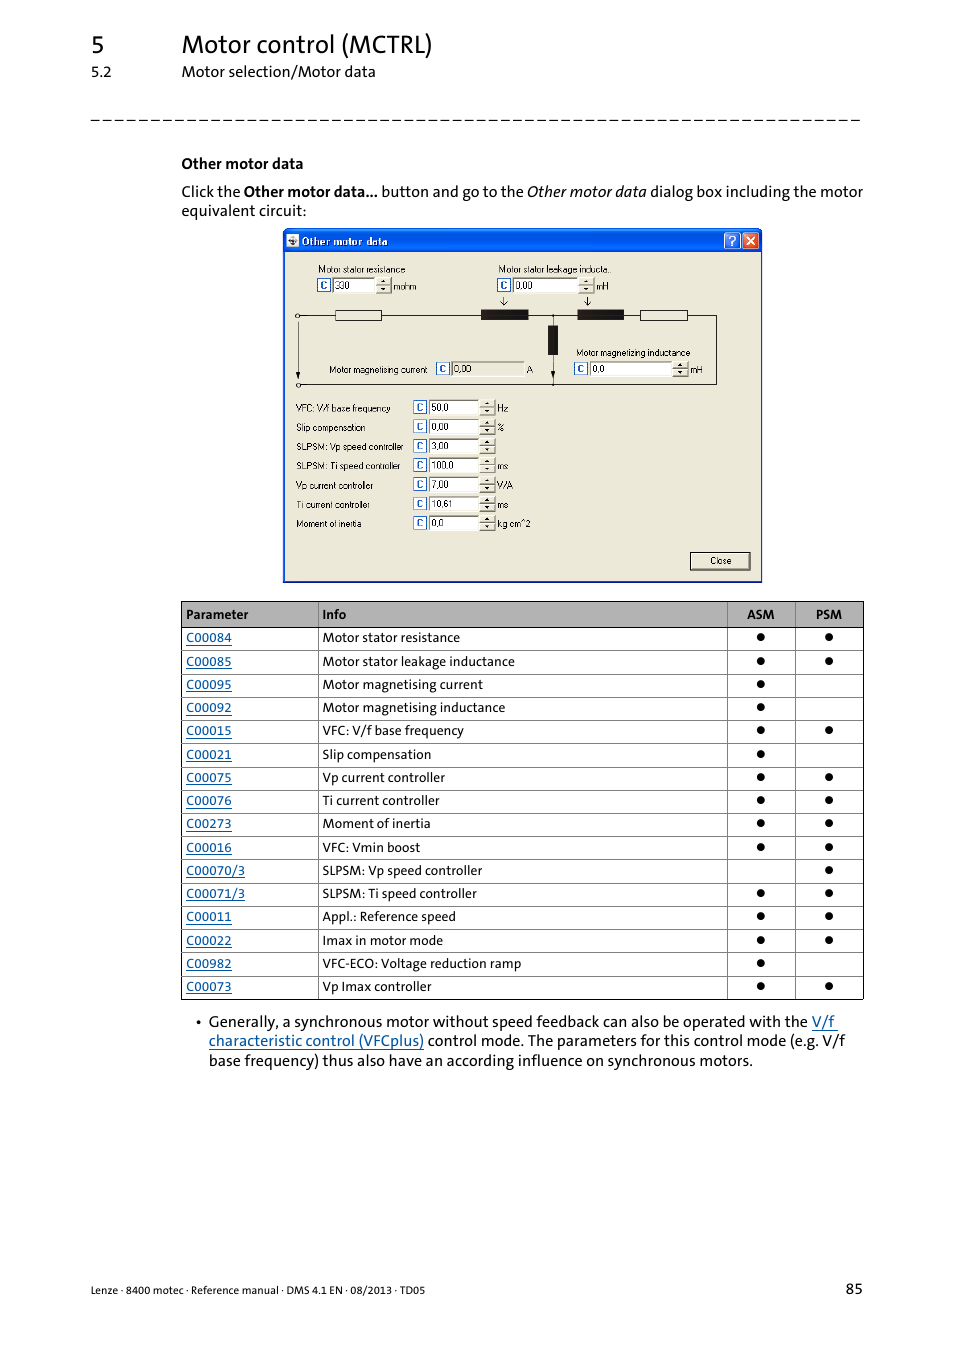Click the SLPSM Vp speed controller field showing 3,00
This screenshot has height=1350, width=954.
455,446
